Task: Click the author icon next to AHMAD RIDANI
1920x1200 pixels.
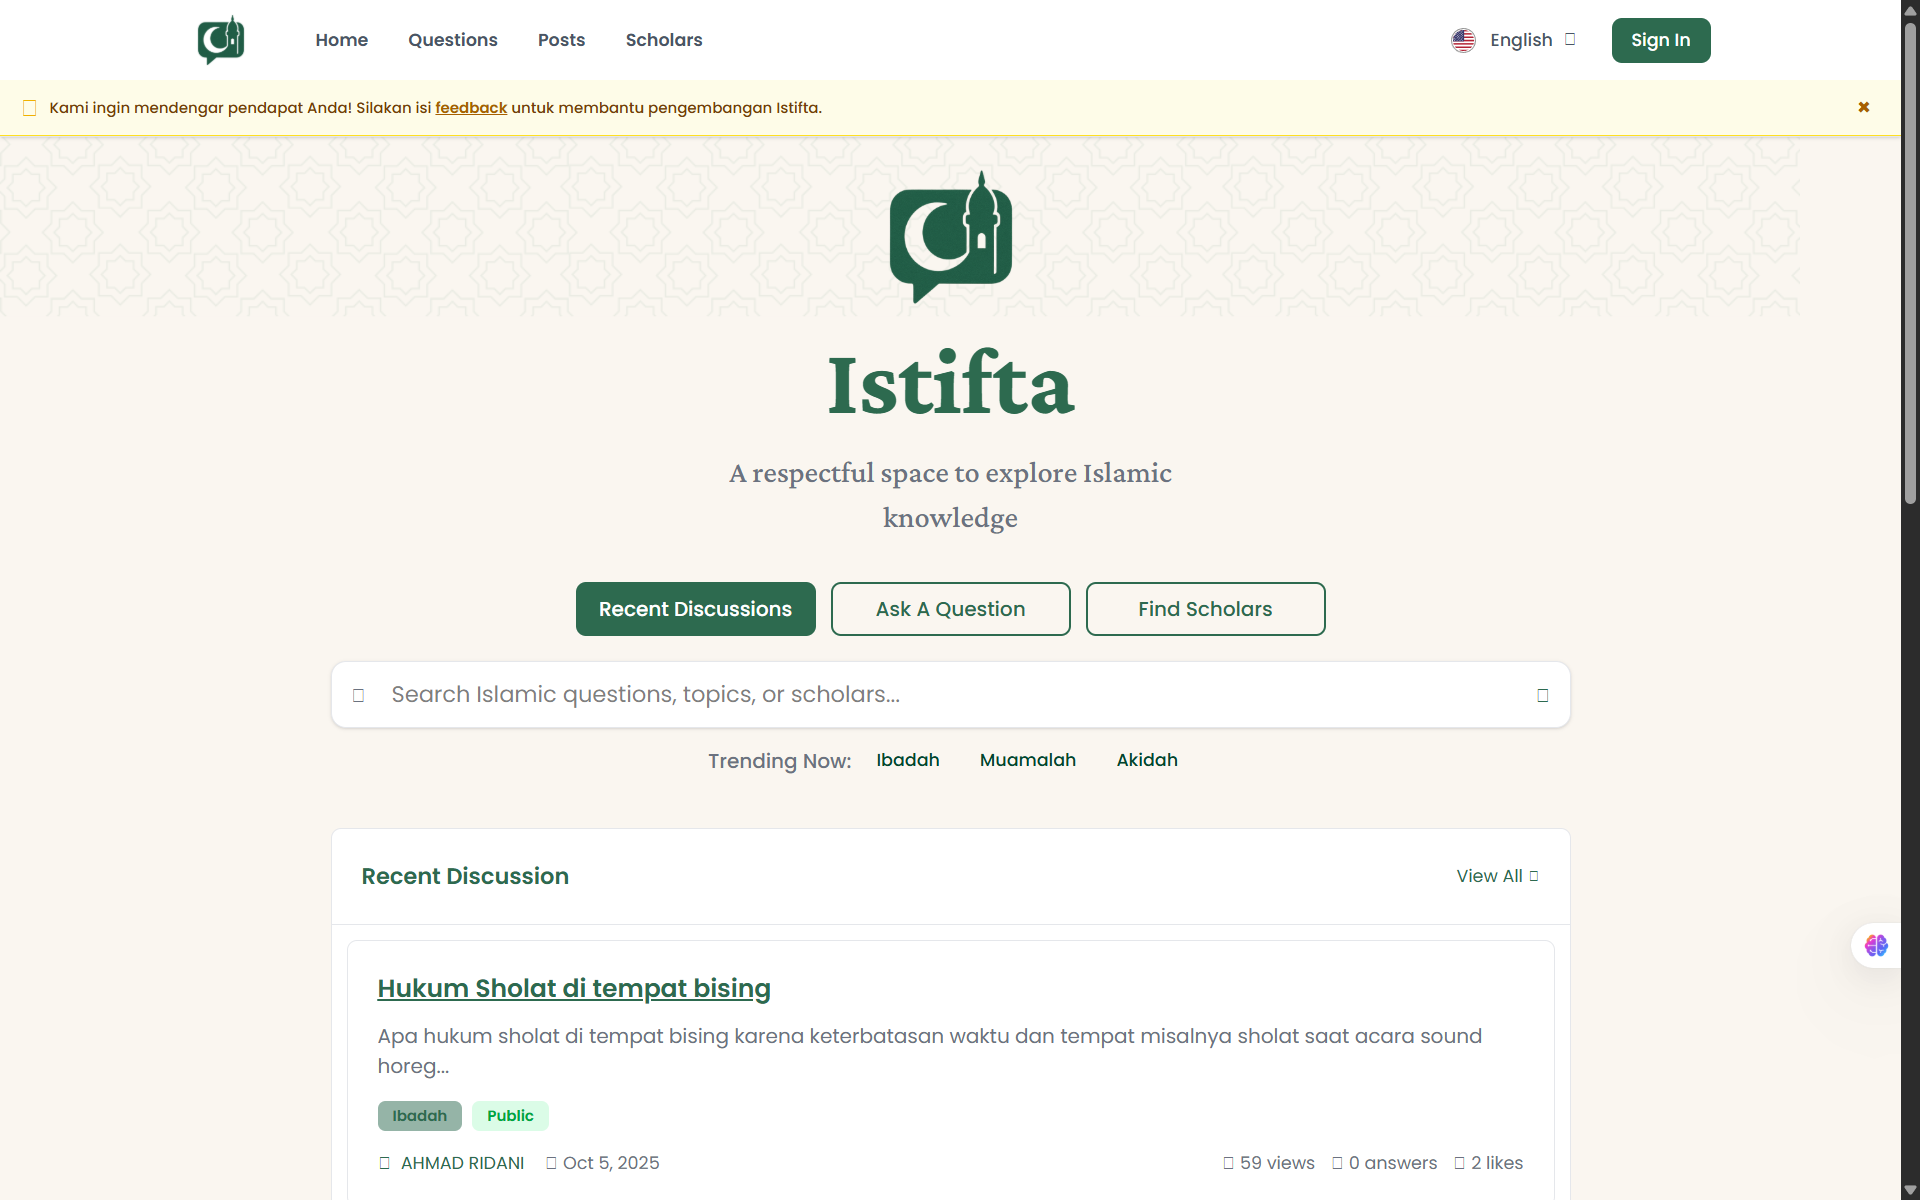Action: [x=385, y=1163]
